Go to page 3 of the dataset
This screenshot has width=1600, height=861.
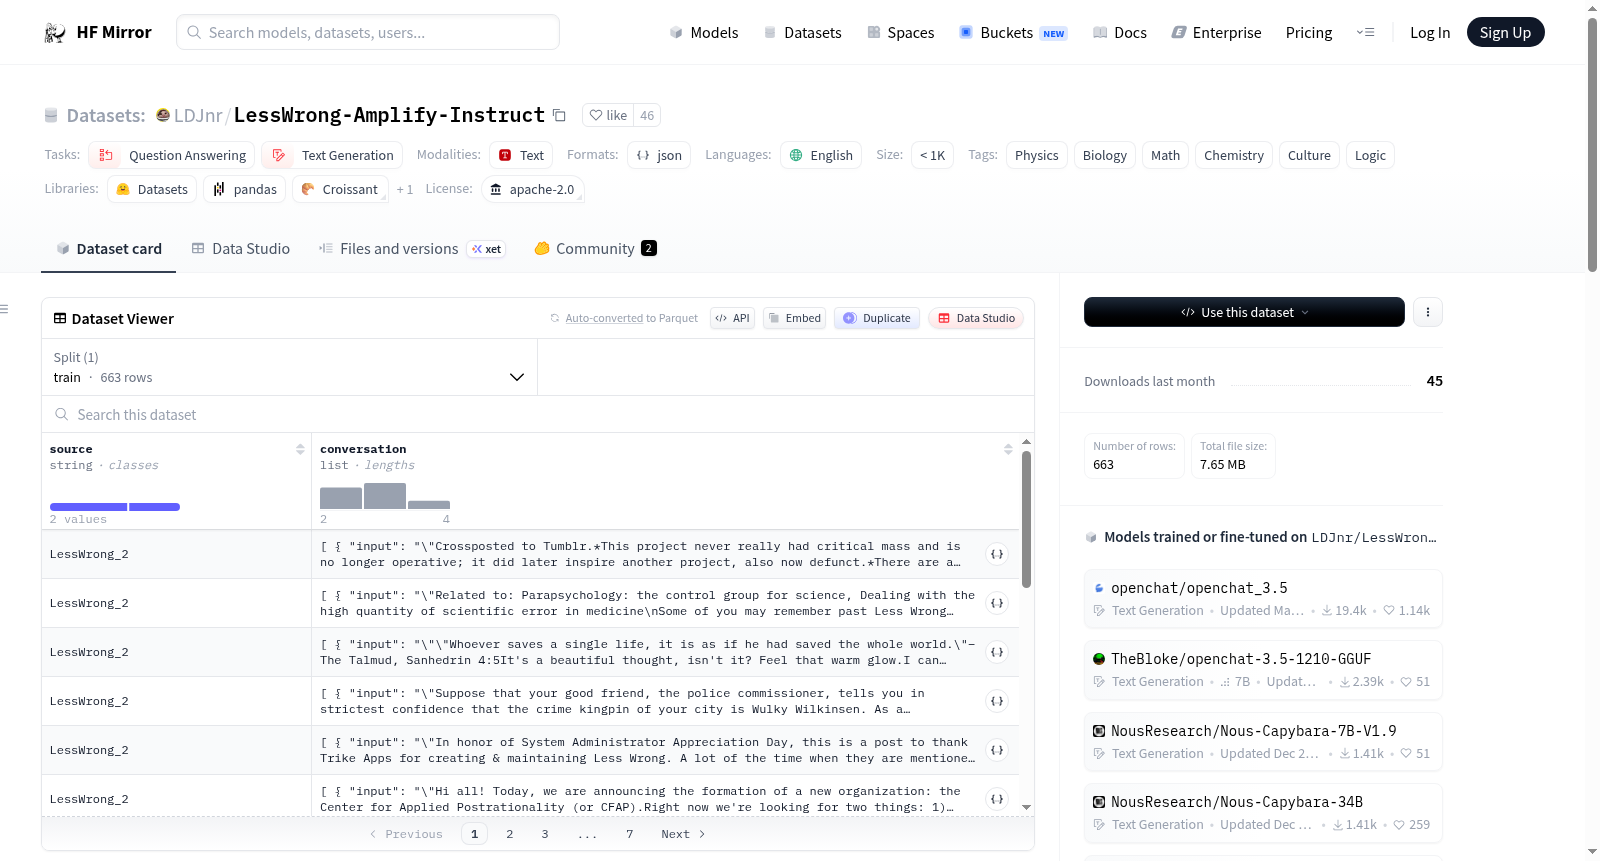[545, 834]
